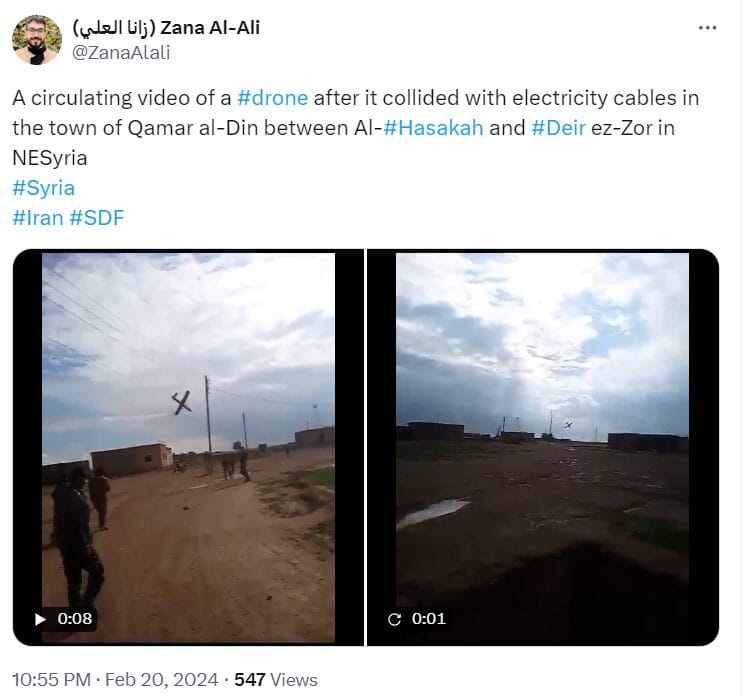Play the left drone video
This screenshot has height=696, width=745.
(x=40, y=619)
